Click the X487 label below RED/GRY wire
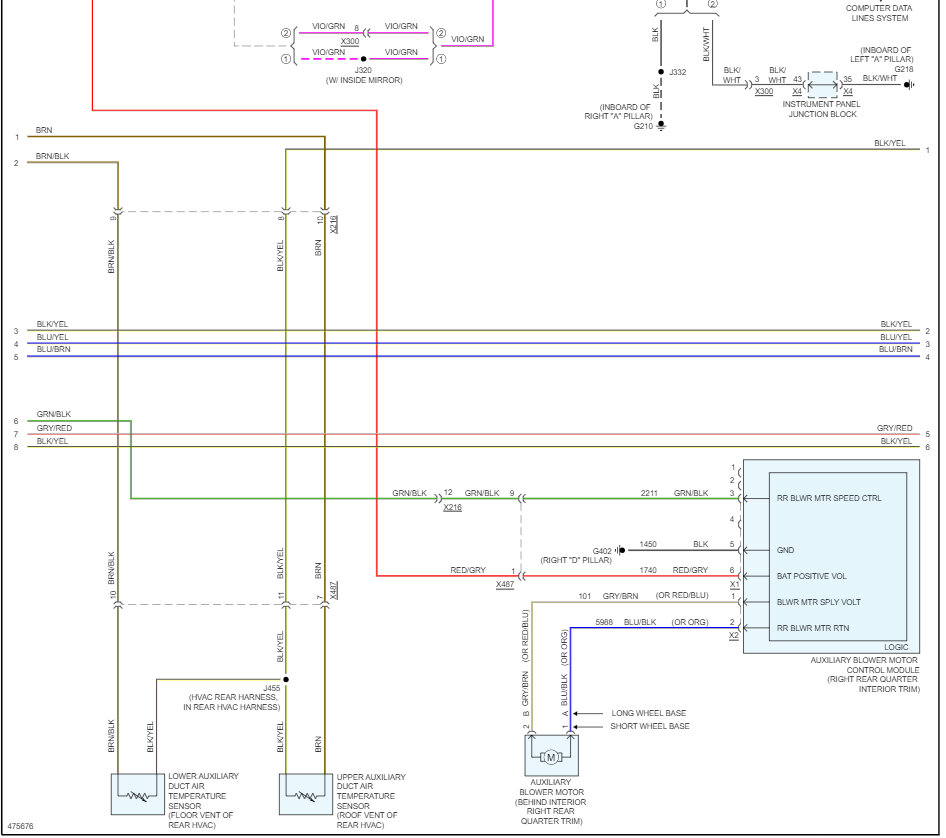The image size is (946, 838). (505, 585)
